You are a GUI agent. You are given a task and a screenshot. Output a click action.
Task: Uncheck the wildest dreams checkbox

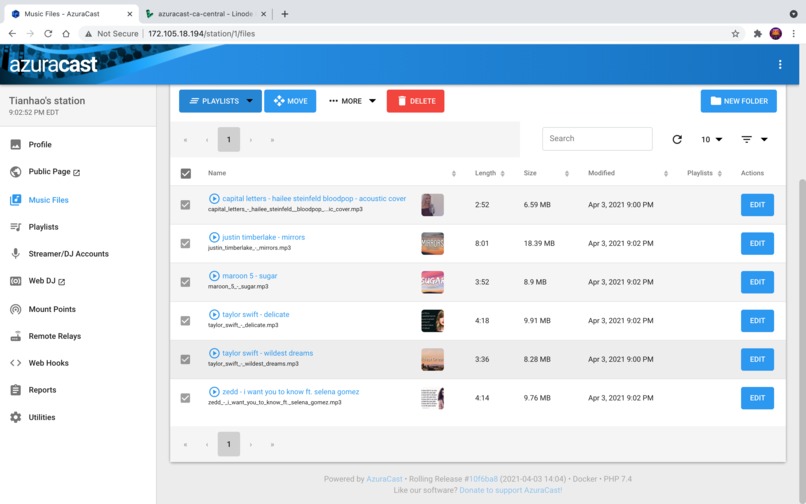[186, 359]
